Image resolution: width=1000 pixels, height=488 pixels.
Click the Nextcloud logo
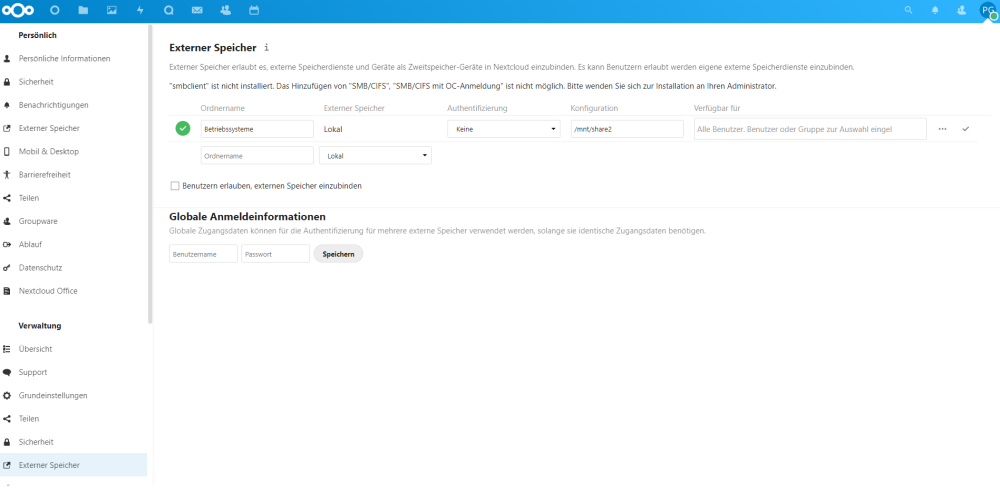point(18,10)
